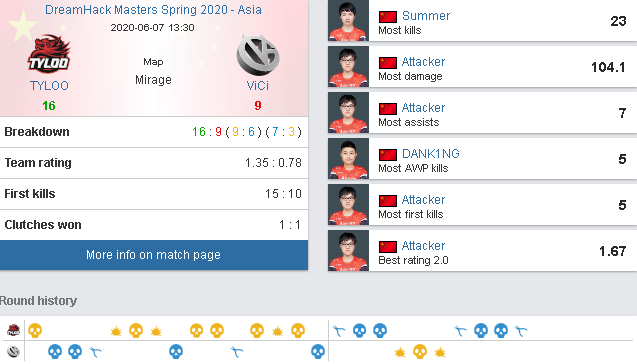
Task: Click TYLOO small logo in round history
Action: [13, 330]
